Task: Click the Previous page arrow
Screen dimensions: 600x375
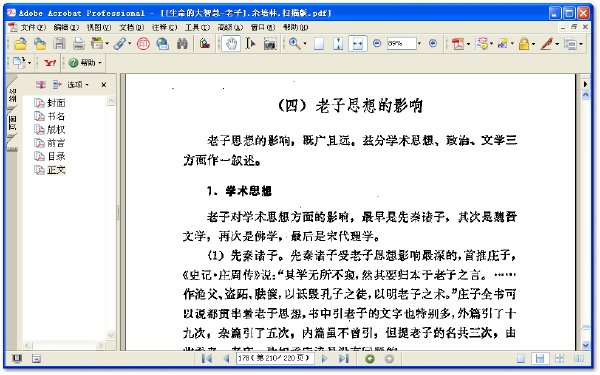Action: (x=227, y=359)
